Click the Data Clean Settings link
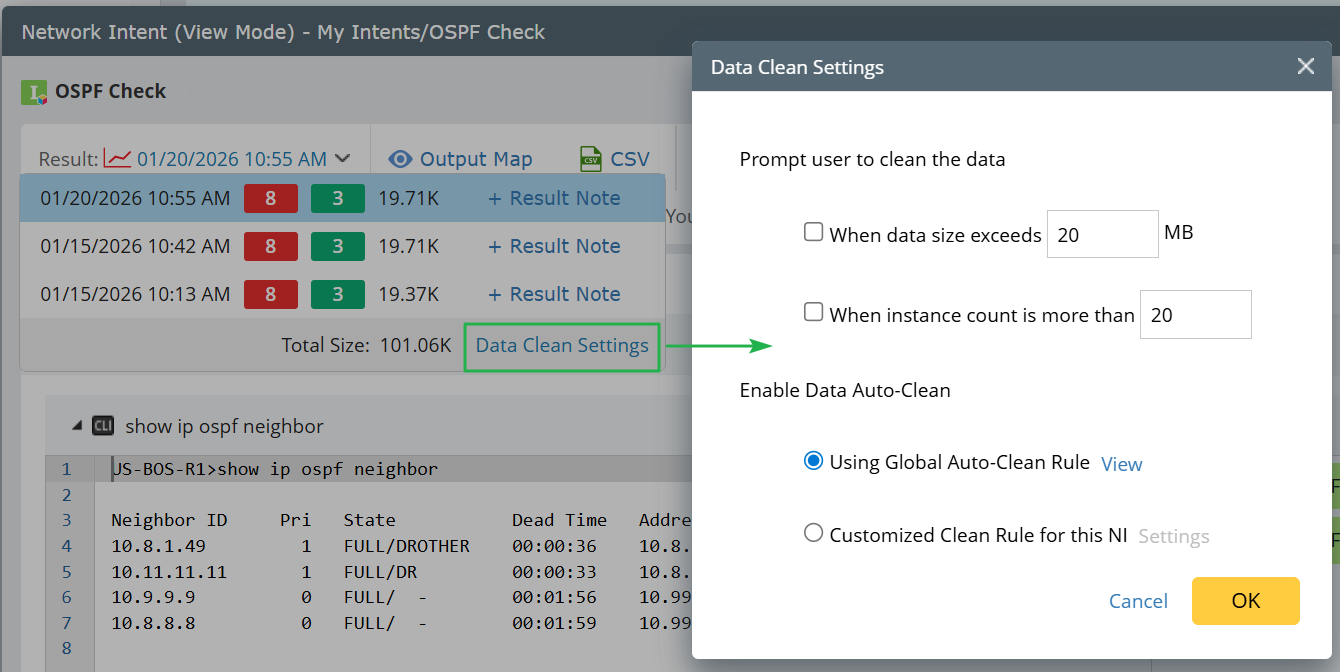 click(562, 346)
